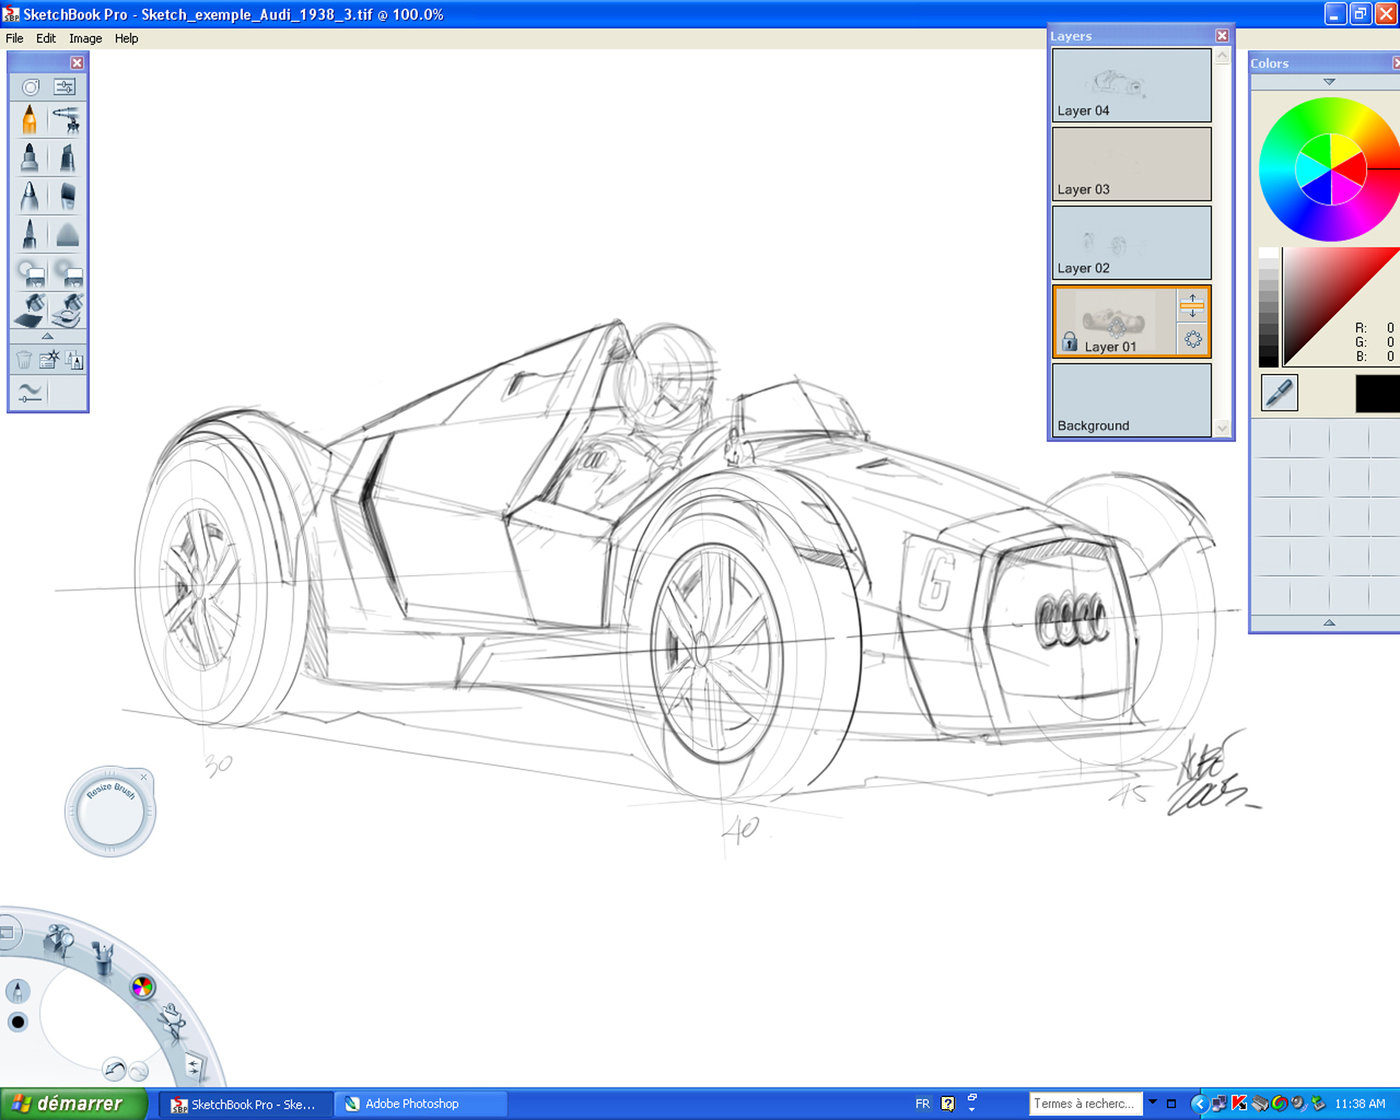
Task: Open the lagoon view and zoom tools
Action: coord(61,942)
